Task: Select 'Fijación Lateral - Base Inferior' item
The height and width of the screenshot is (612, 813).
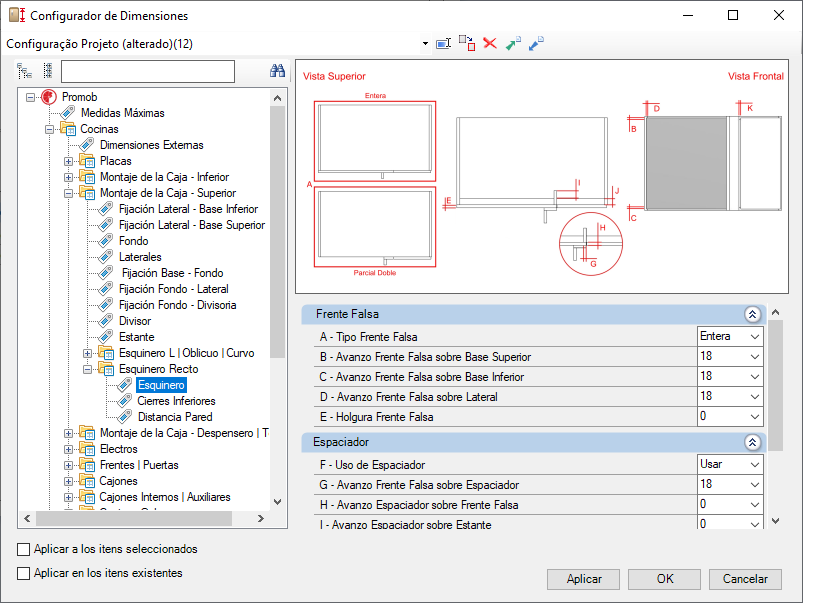Action: (188, 209)
